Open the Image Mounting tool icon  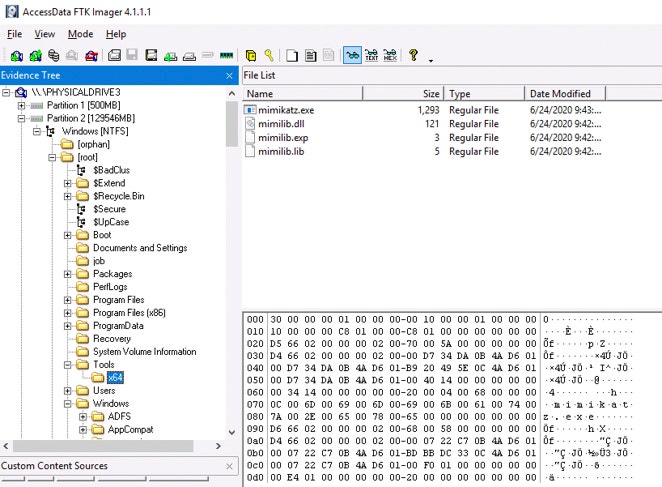(54, 55)
